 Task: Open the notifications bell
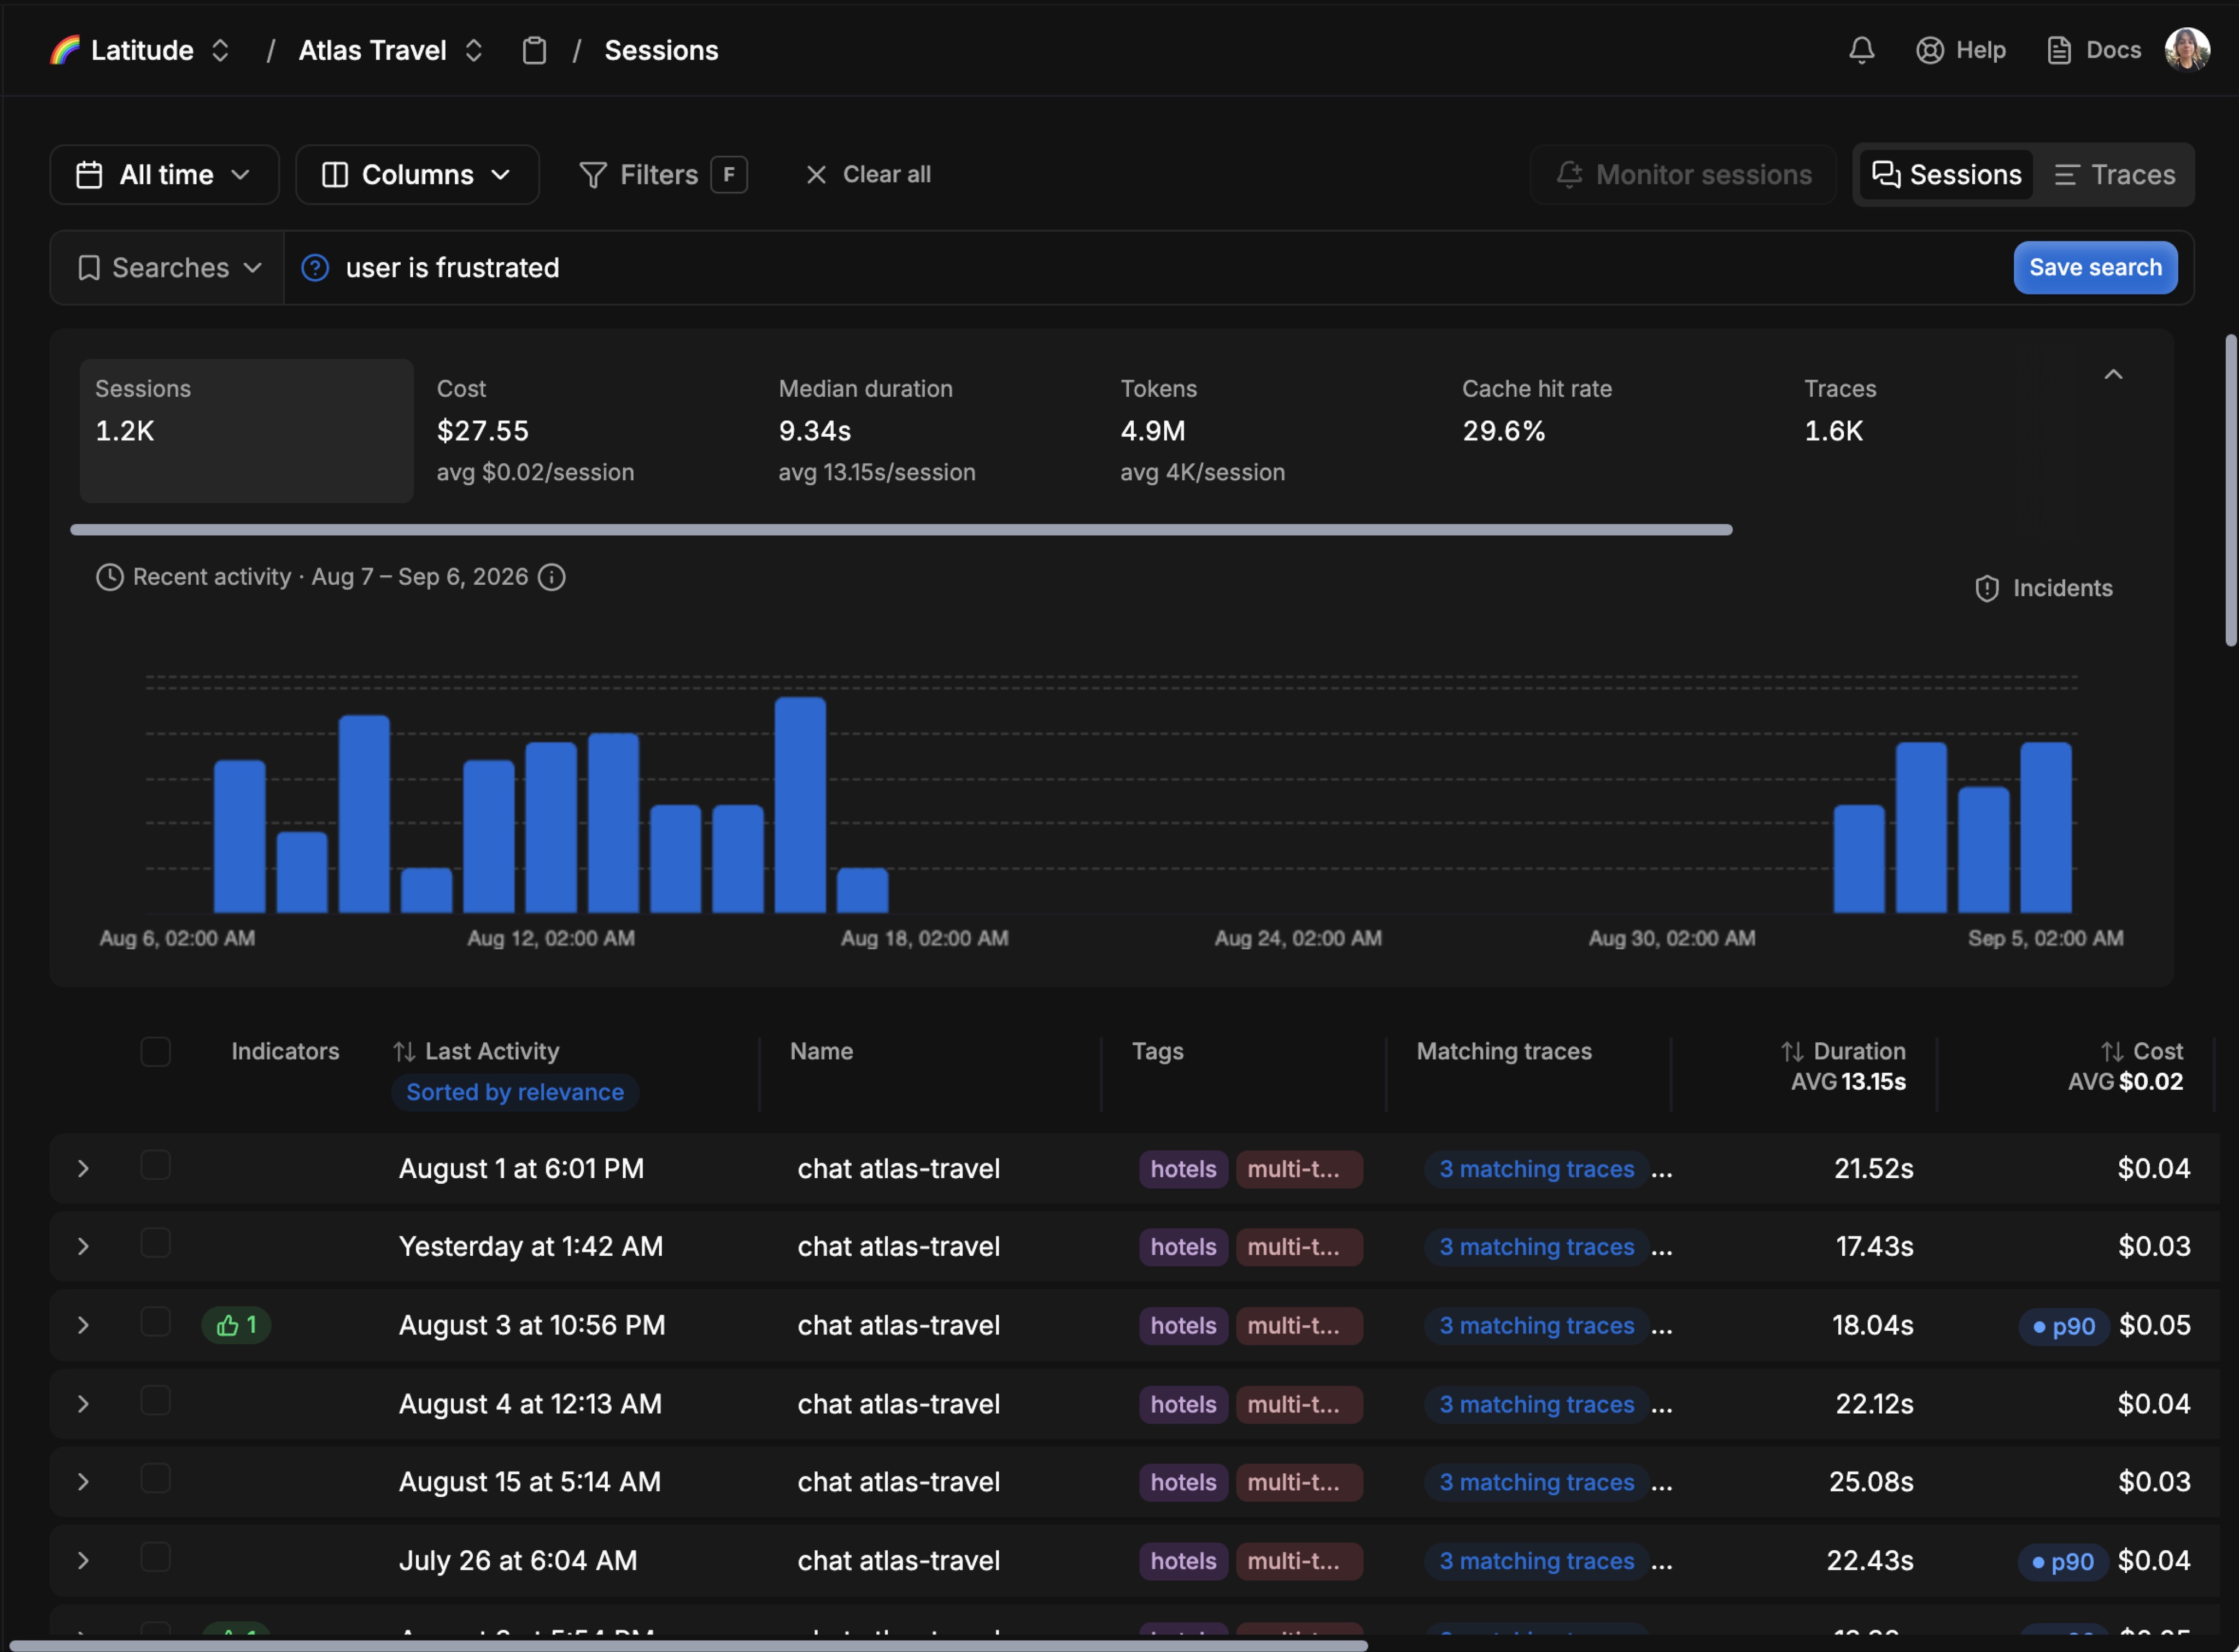[x=1861, y=50]
